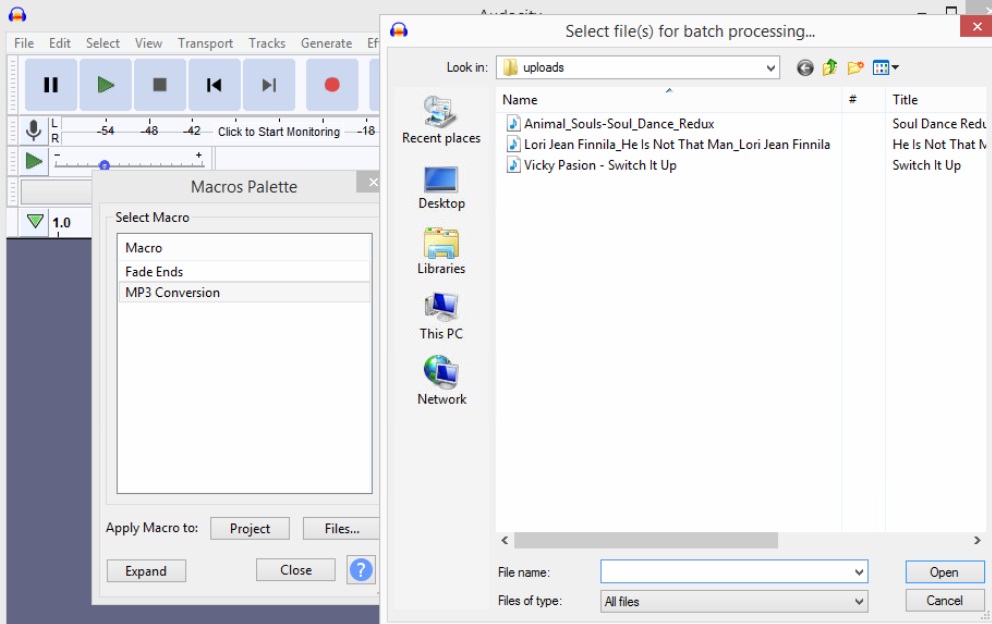The image size is (992, 624).
Task: Create a new folder
Action: point(855,67)
